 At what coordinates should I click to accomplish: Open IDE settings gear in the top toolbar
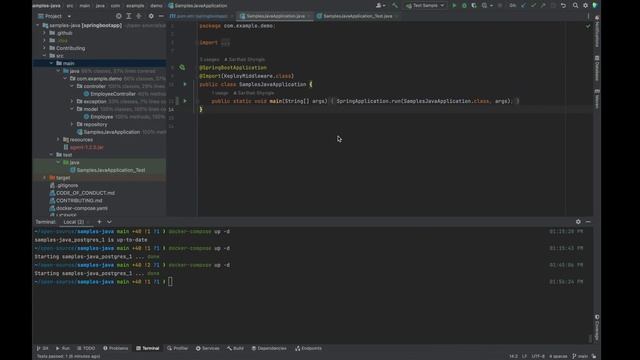[x=585, y=6]
